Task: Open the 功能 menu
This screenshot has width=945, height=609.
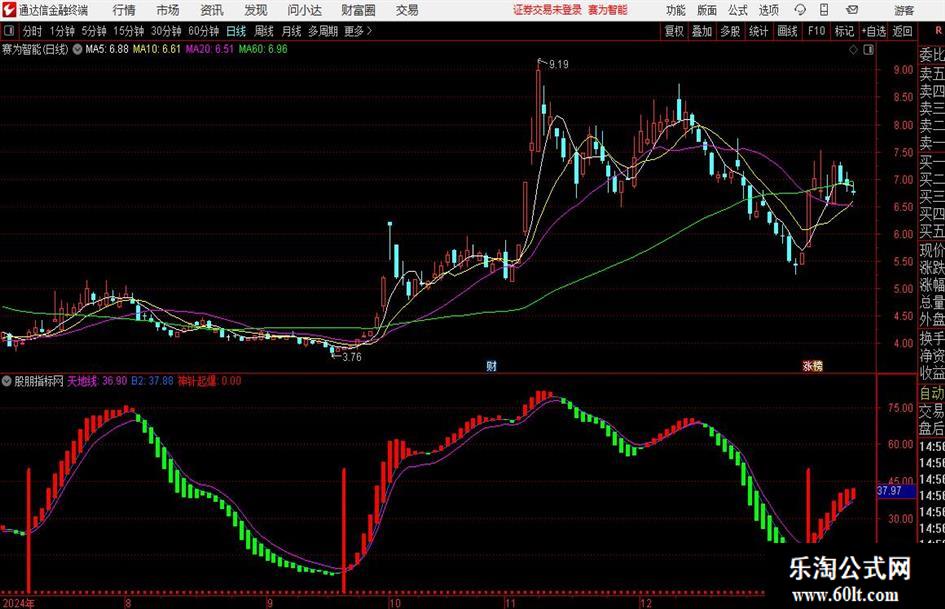Action: (x=676, y=10)
